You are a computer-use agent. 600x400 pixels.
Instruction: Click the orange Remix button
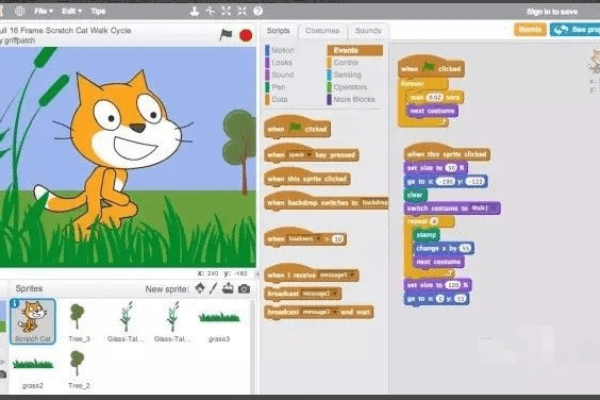click(530, 29)
